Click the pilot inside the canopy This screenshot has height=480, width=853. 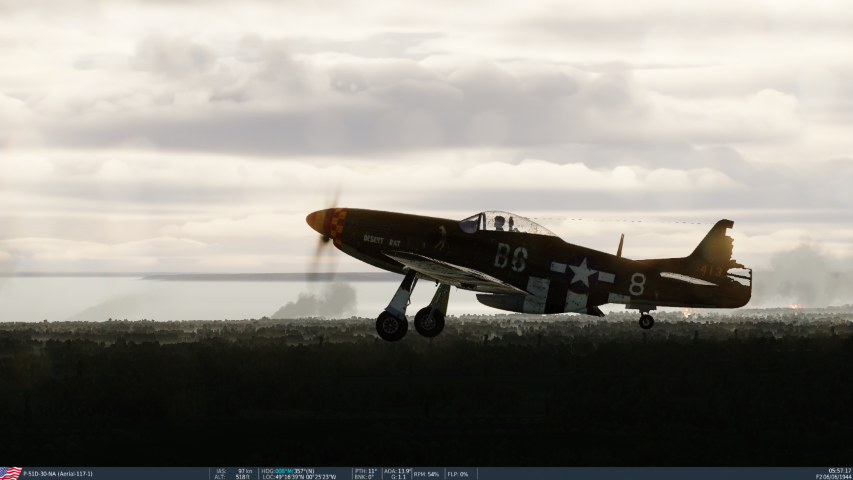[x=499, y=223]
